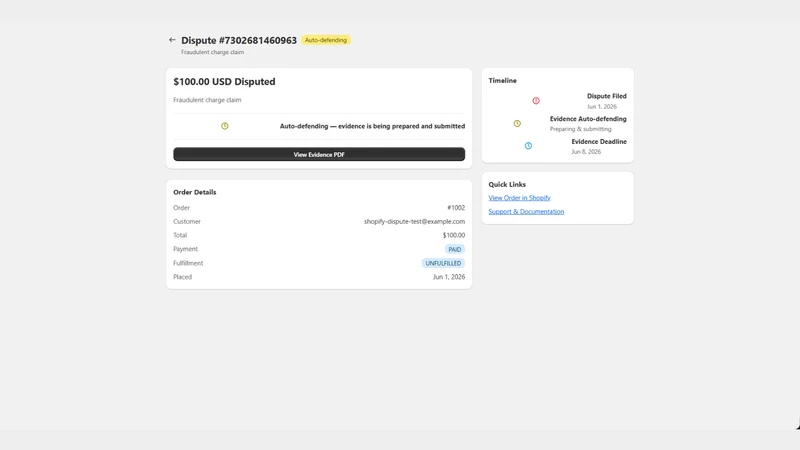Click the Evidence Deadline timeline entry

[598, 146]
